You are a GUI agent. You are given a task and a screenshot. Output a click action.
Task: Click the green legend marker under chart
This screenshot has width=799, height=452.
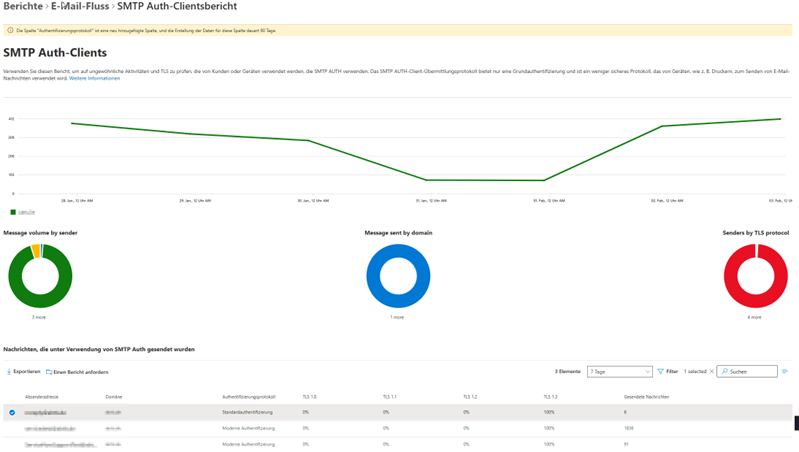pos(13,212)
